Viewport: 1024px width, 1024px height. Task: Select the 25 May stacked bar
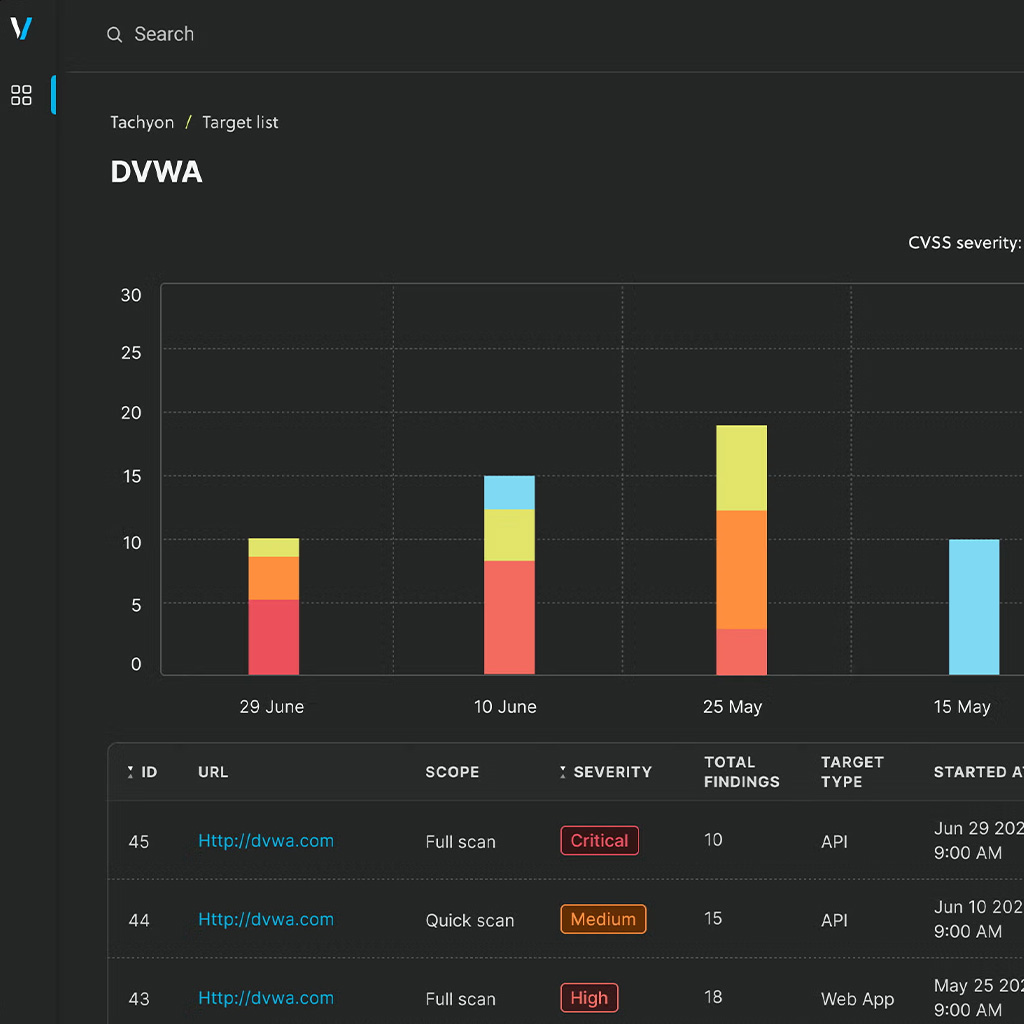tap(741, 550)
